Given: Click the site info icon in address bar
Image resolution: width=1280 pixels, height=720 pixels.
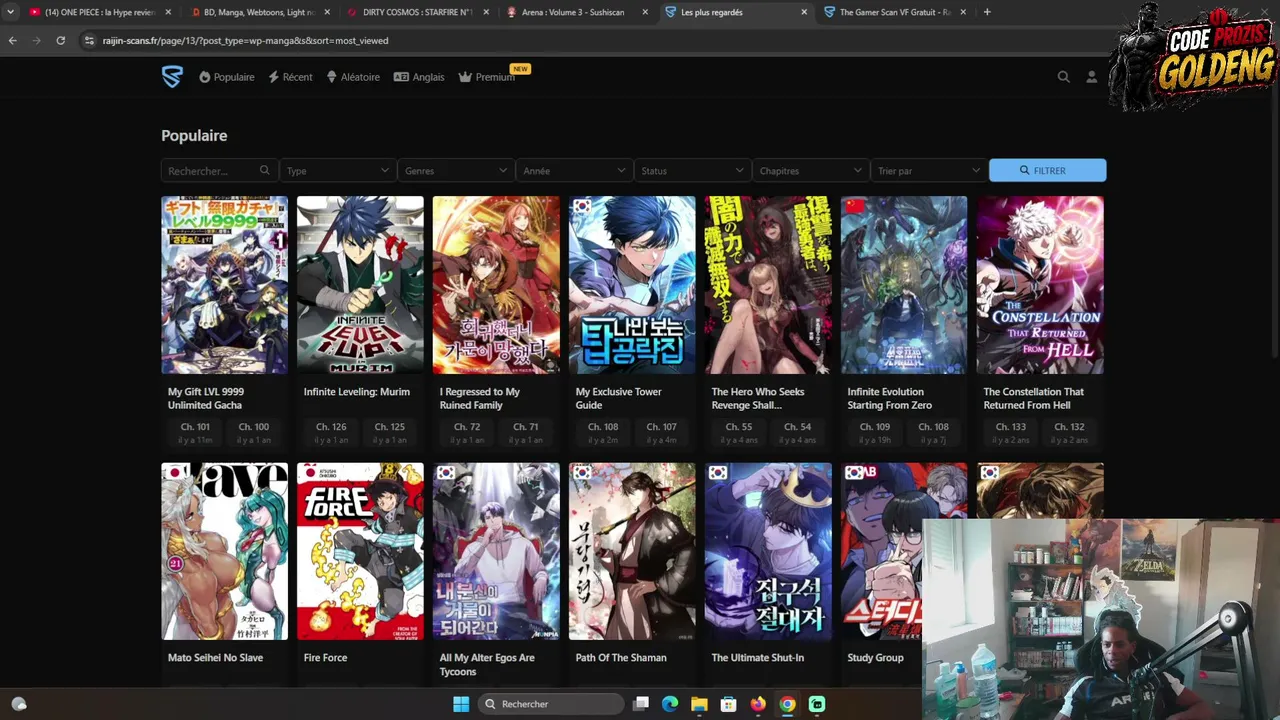Looking at the screenshot, I should coord(89,40).
